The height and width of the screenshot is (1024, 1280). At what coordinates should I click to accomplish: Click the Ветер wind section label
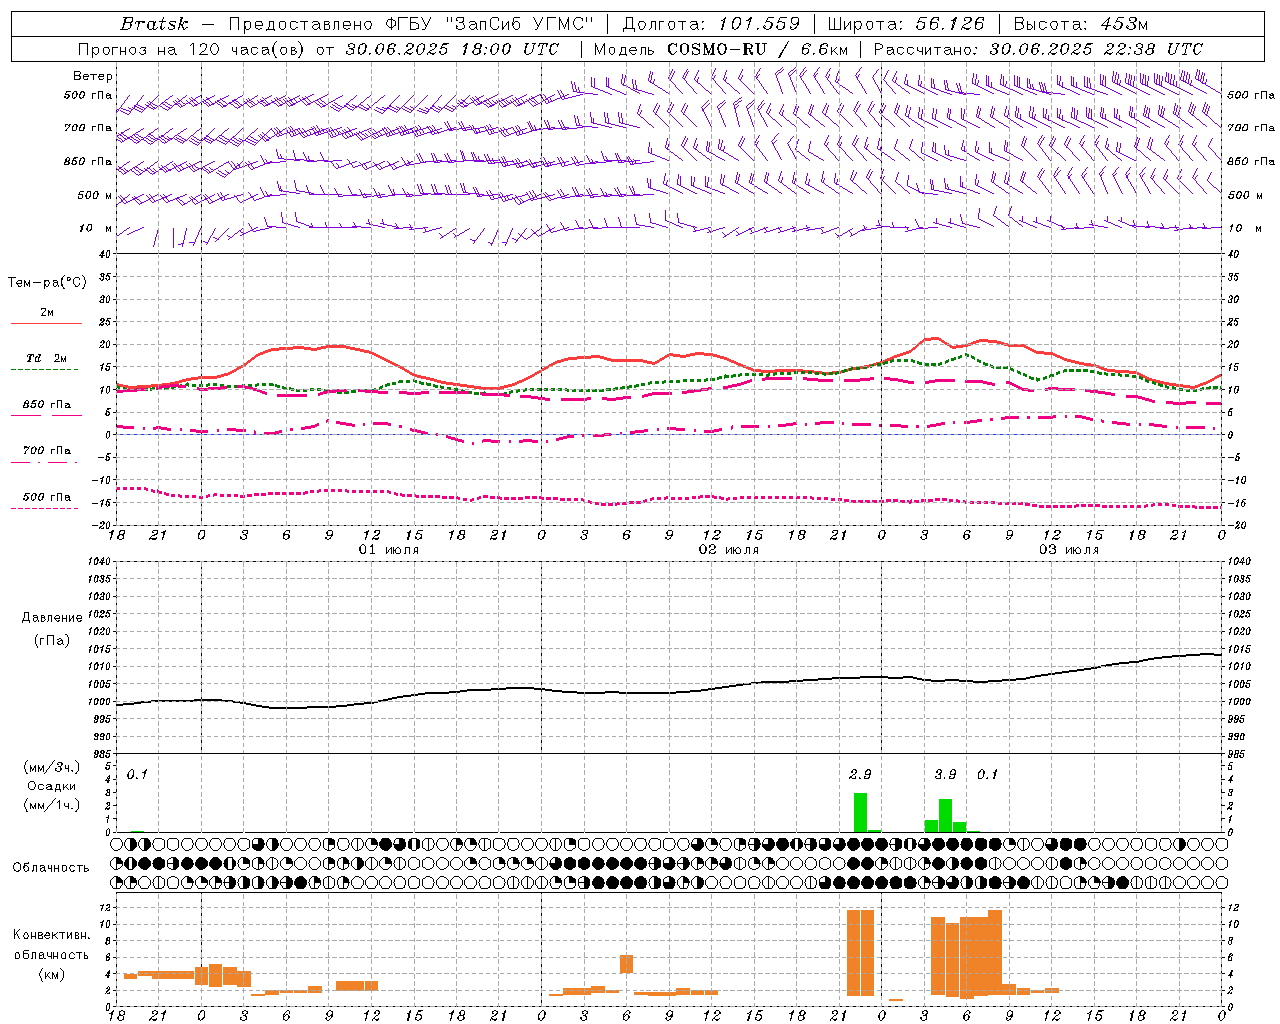click(93, 76)
